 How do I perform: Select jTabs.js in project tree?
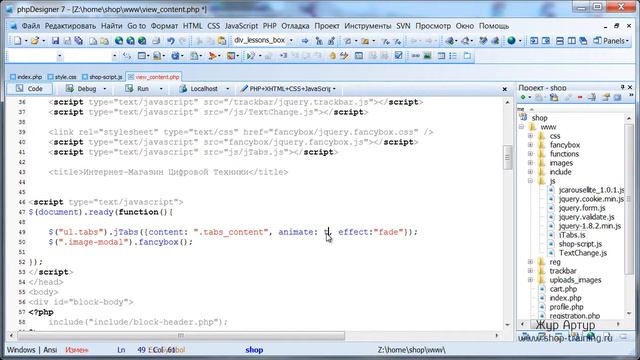pyautogui.click(x=572, y=235)
